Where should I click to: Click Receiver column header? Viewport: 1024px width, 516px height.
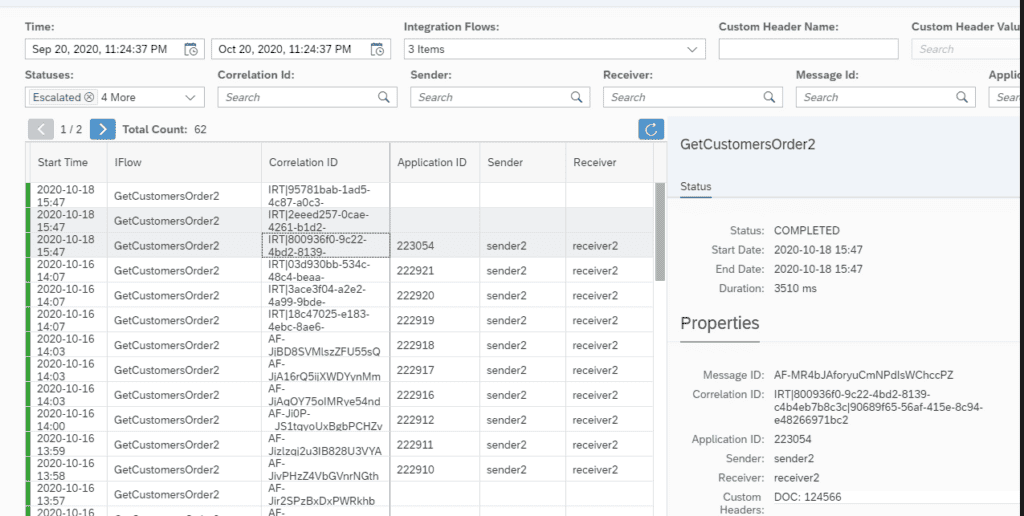(609, 163)
